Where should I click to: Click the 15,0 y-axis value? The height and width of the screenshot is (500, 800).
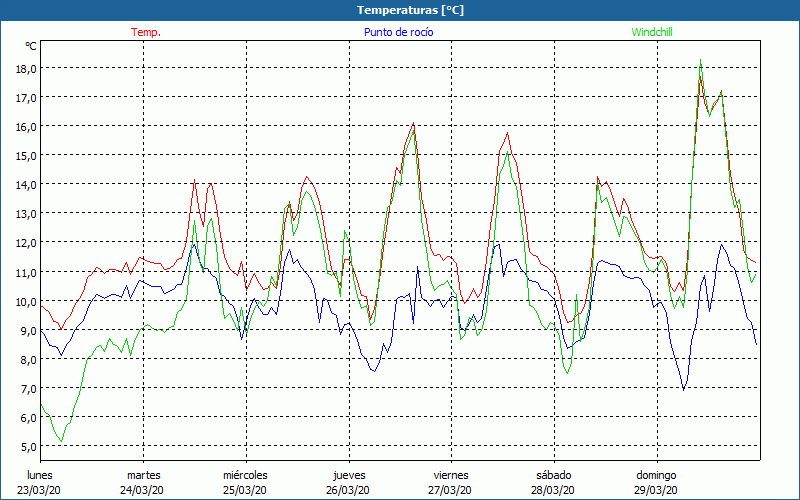26,156
